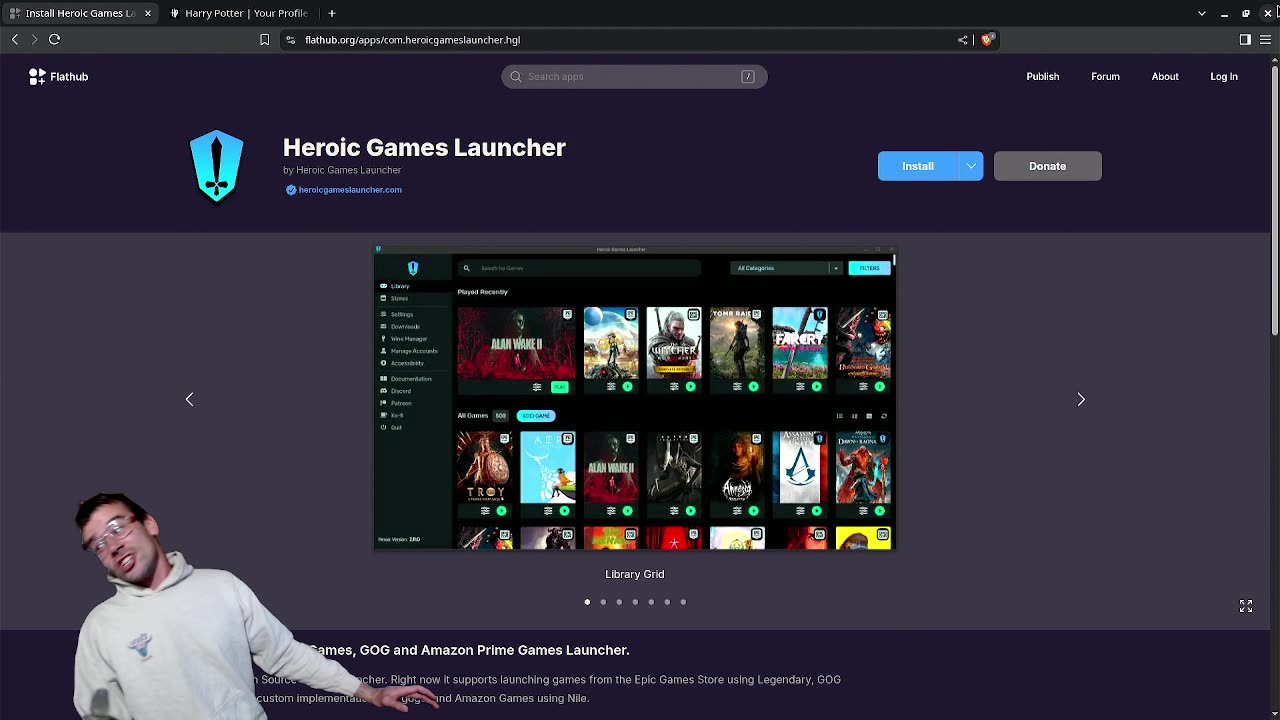Screen dimensions: 1280x720
Task: Click Log in
Action: (1224, 76)
